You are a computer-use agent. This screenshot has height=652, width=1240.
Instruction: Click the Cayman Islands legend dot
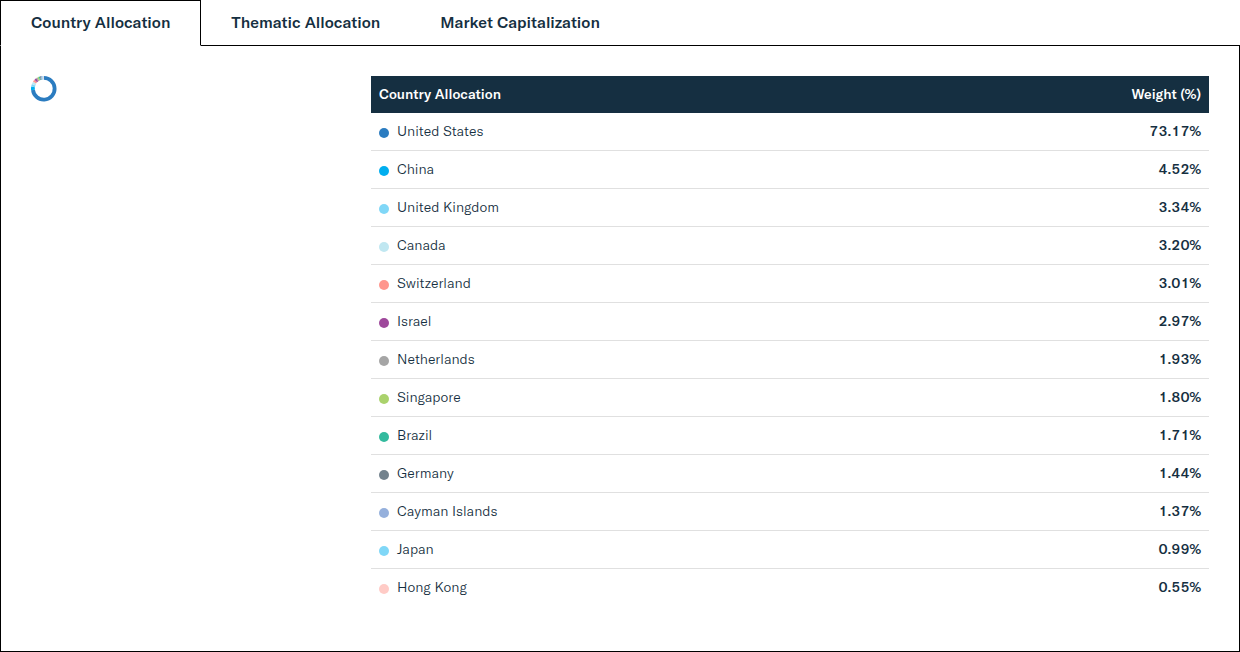click(384, 513)
